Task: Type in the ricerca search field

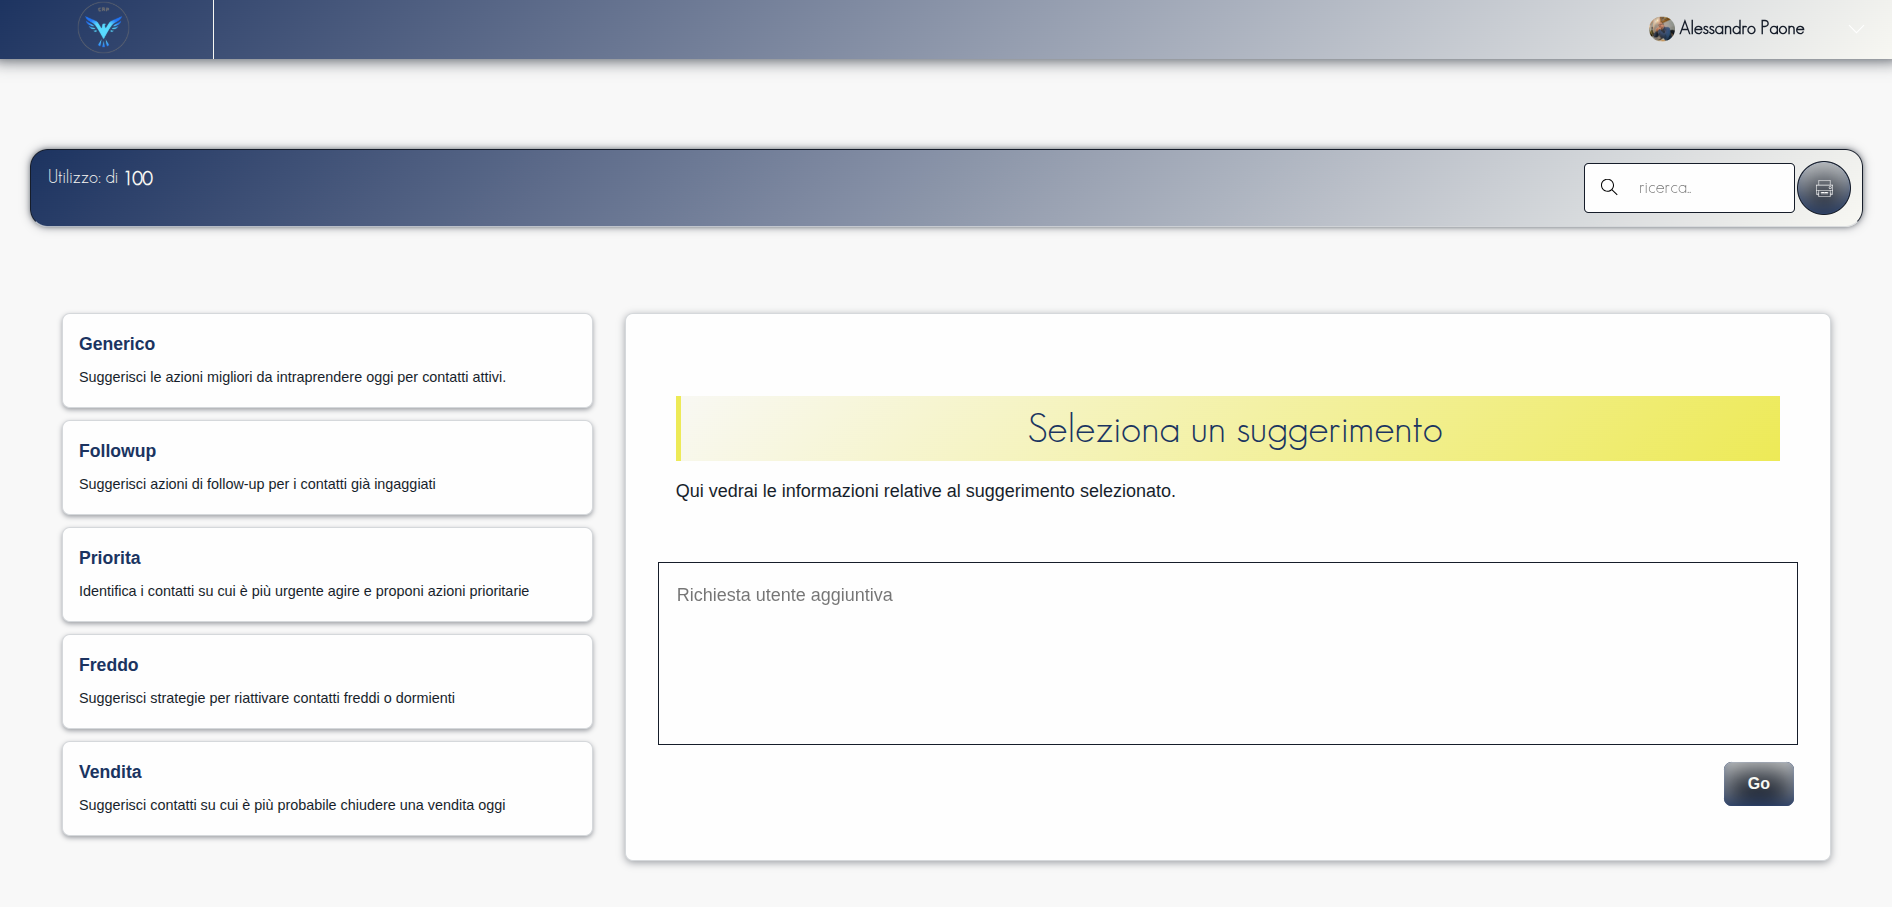Action: (1710, 188)
